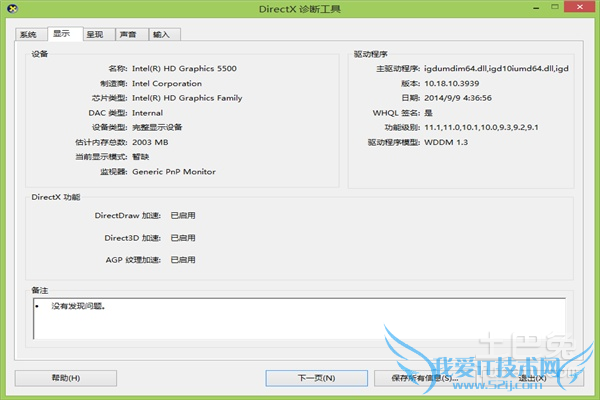
Task: Click the 下一页(N) button
Action: pyautogui.click(x=316, y=378)
